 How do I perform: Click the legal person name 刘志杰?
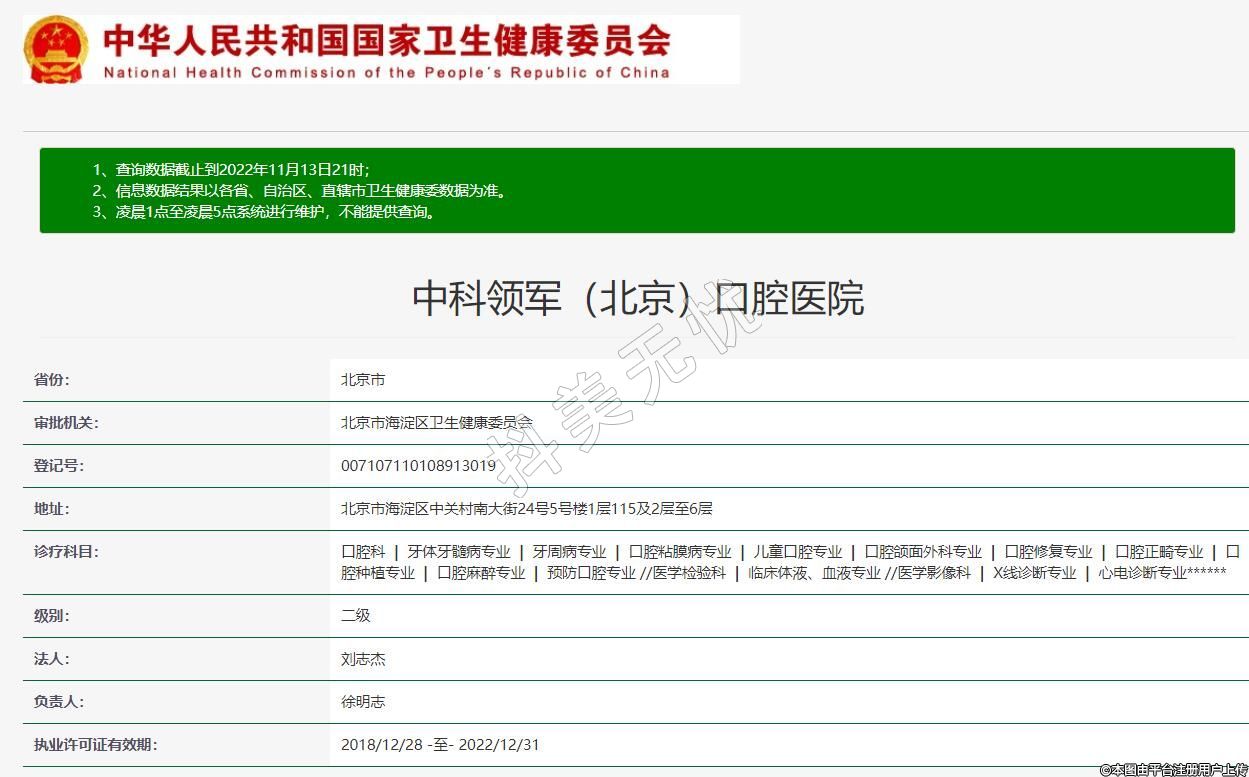pyautogui.click(x=363, y=659)
